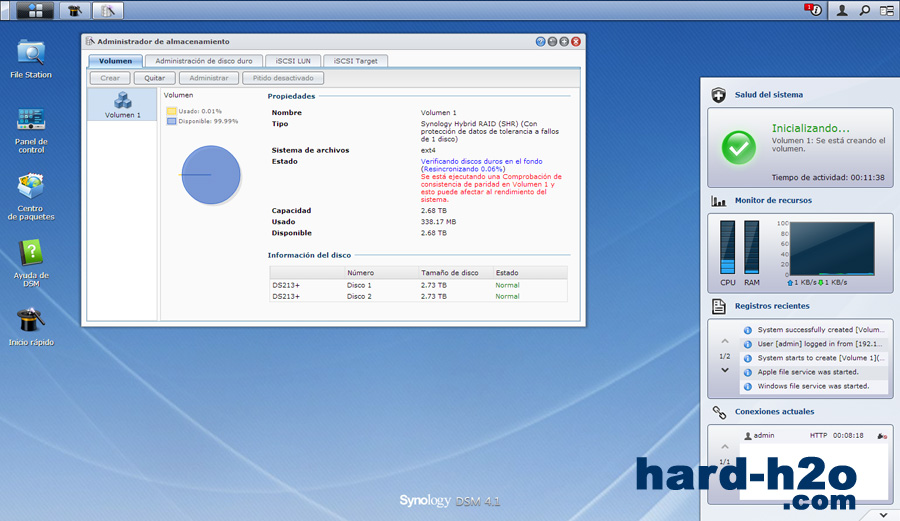Click log 'System successfully created [Volum...'

[814, 330]
